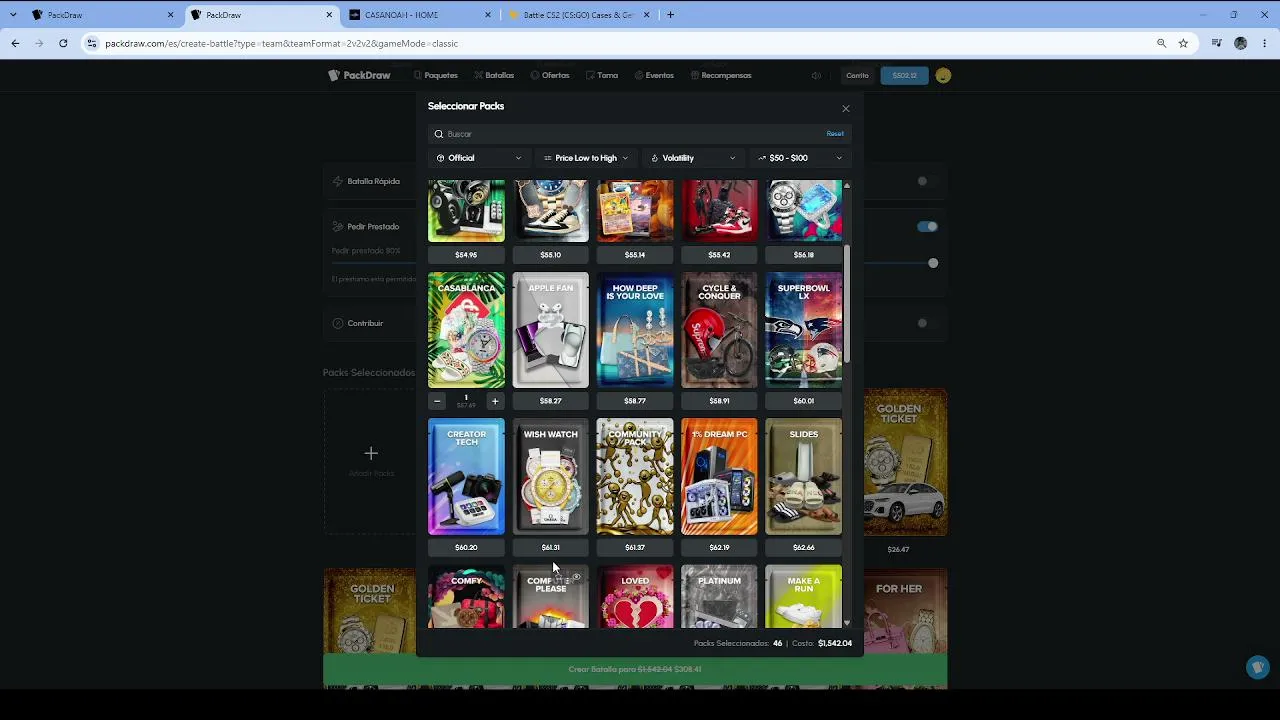Open the Ofertas menu
The image size is (1280, 720).
[550, 75]
